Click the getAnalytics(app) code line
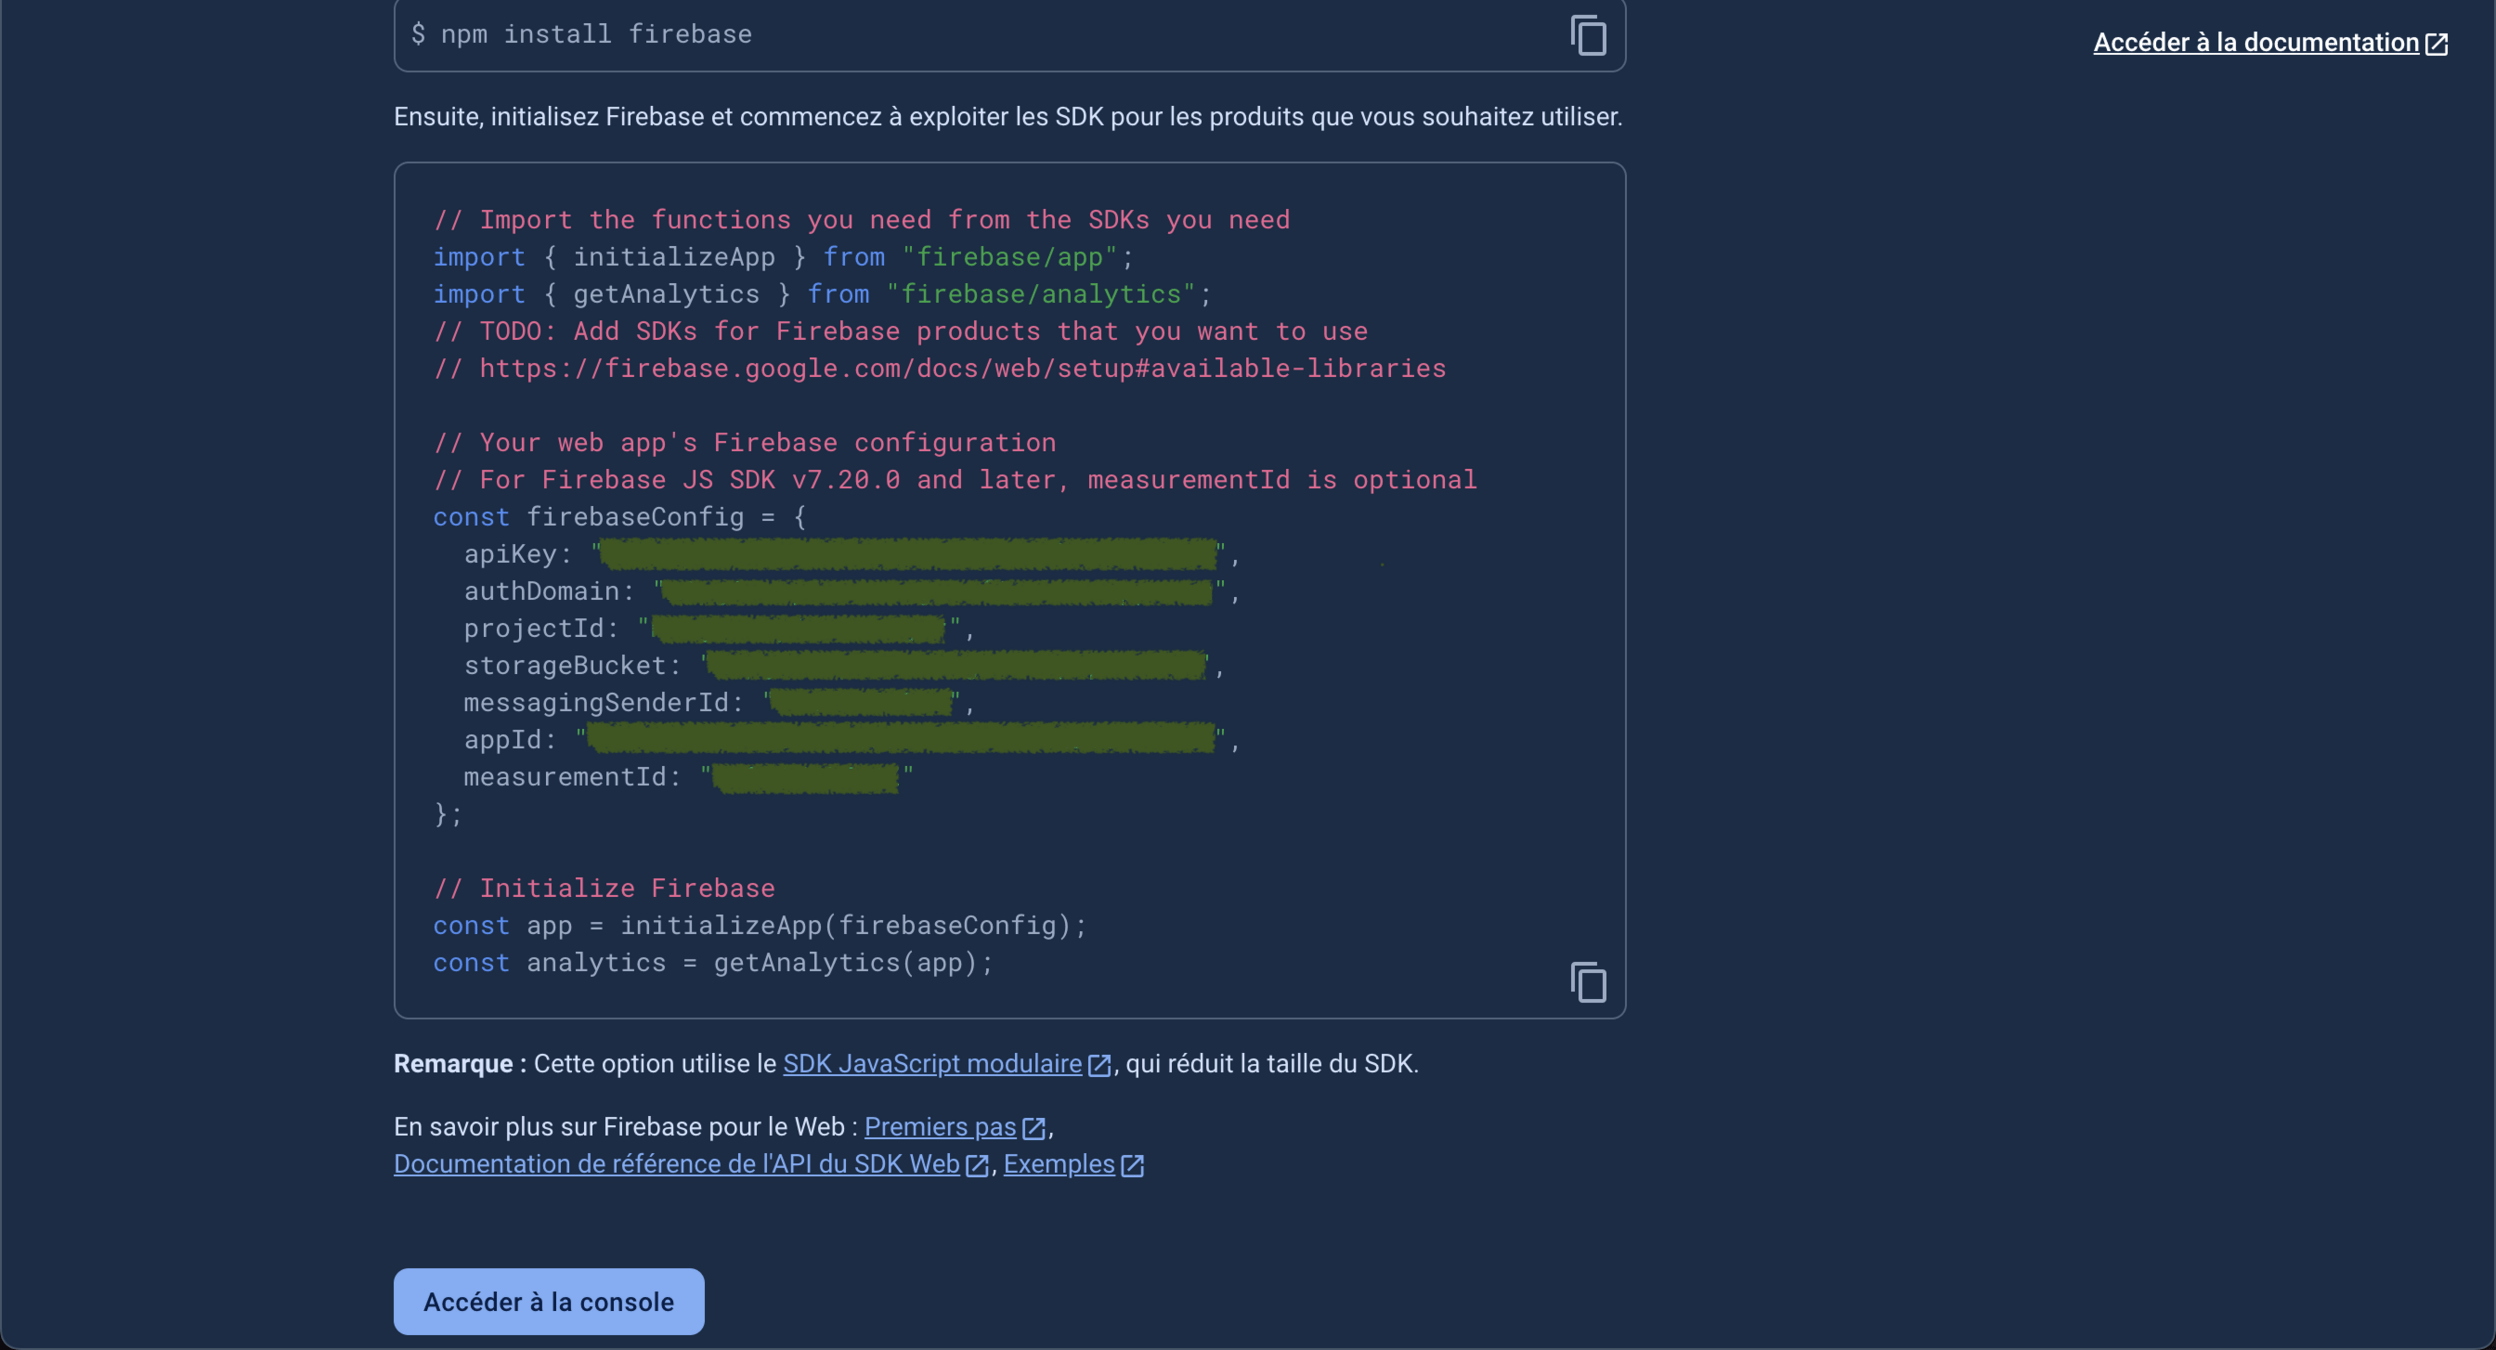The width and height of the screenshot is (2496, 1350). [x=713, y=963]
